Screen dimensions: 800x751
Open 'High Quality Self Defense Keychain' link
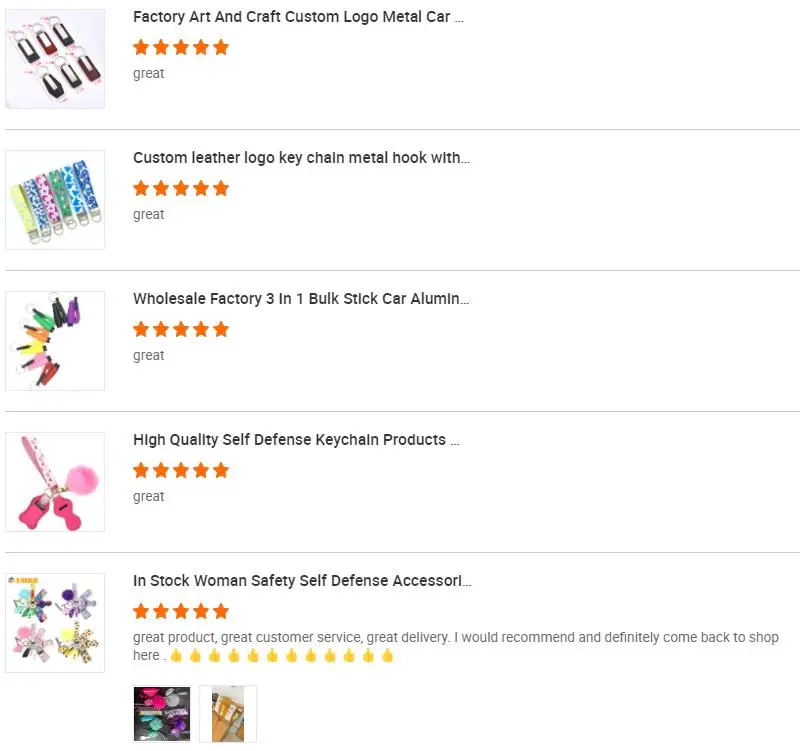click(296, 440)
